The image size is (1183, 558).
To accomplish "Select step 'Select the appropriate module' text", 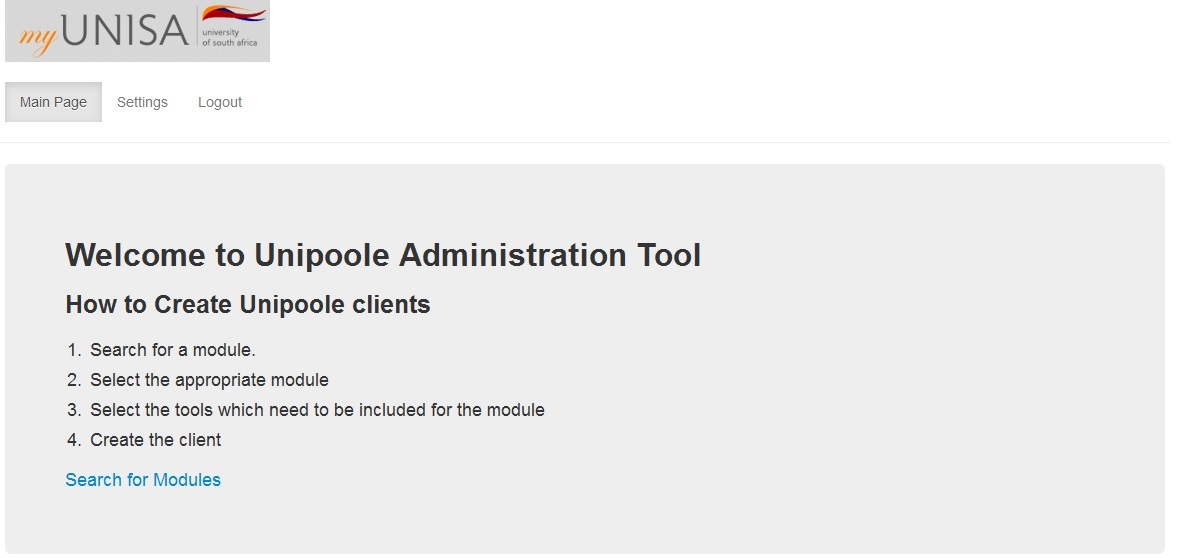I will point(210,380).
